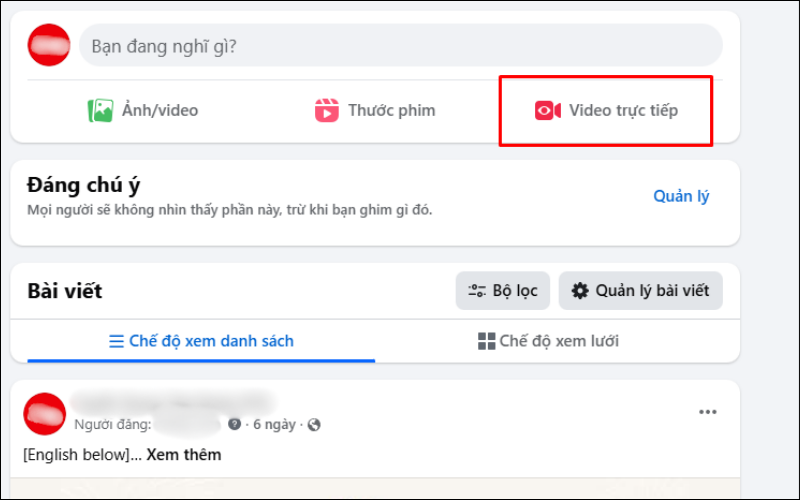The image size is (800, 500).
Task: Click the "[English below]..." post text
Action: [x=83, y=455]
